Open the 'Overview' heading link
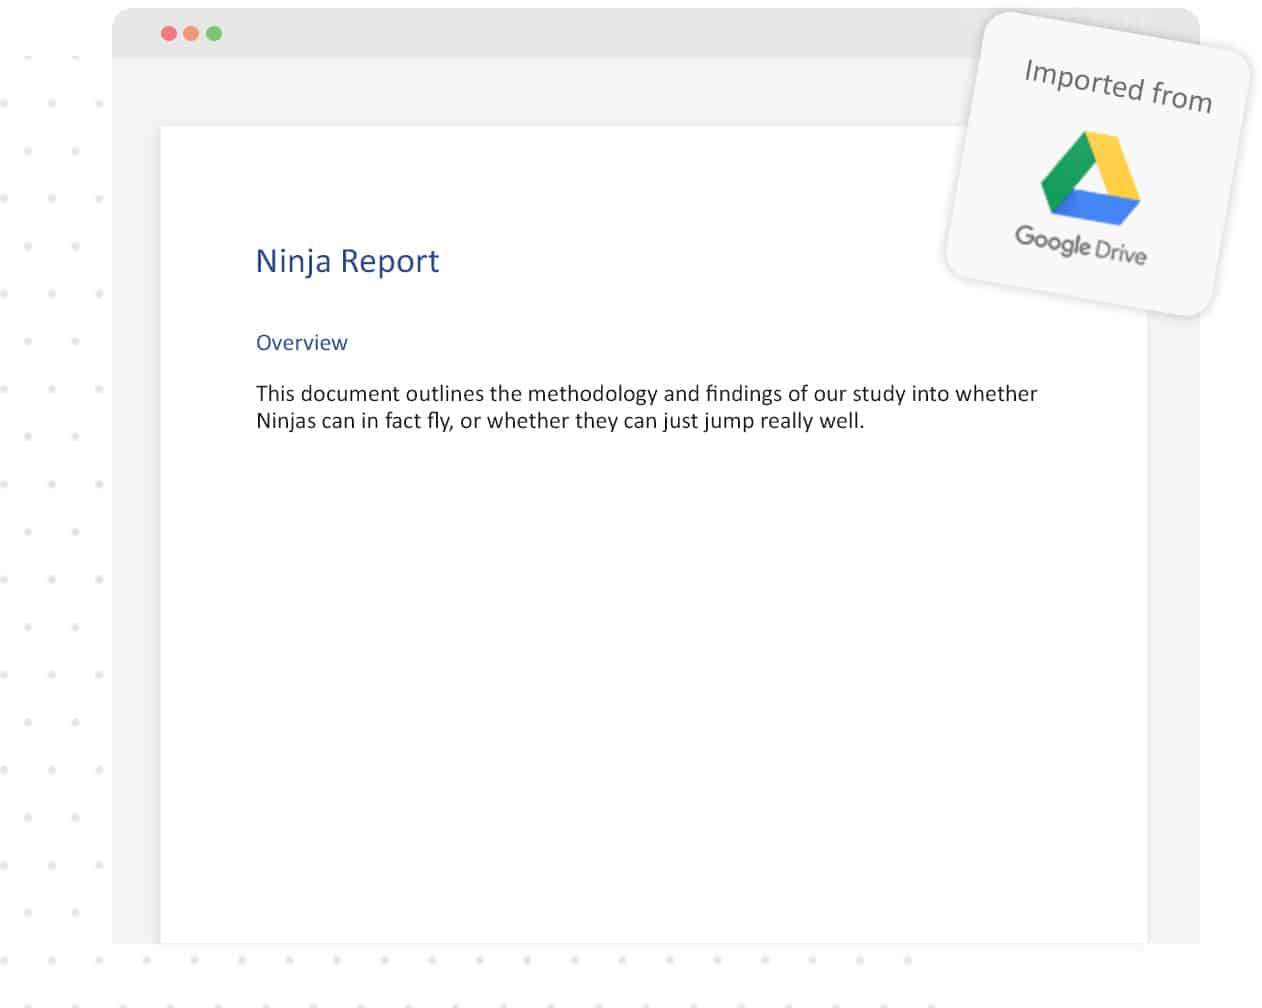This screenshot has height=1008, width=1262. [x=301, y=342]
